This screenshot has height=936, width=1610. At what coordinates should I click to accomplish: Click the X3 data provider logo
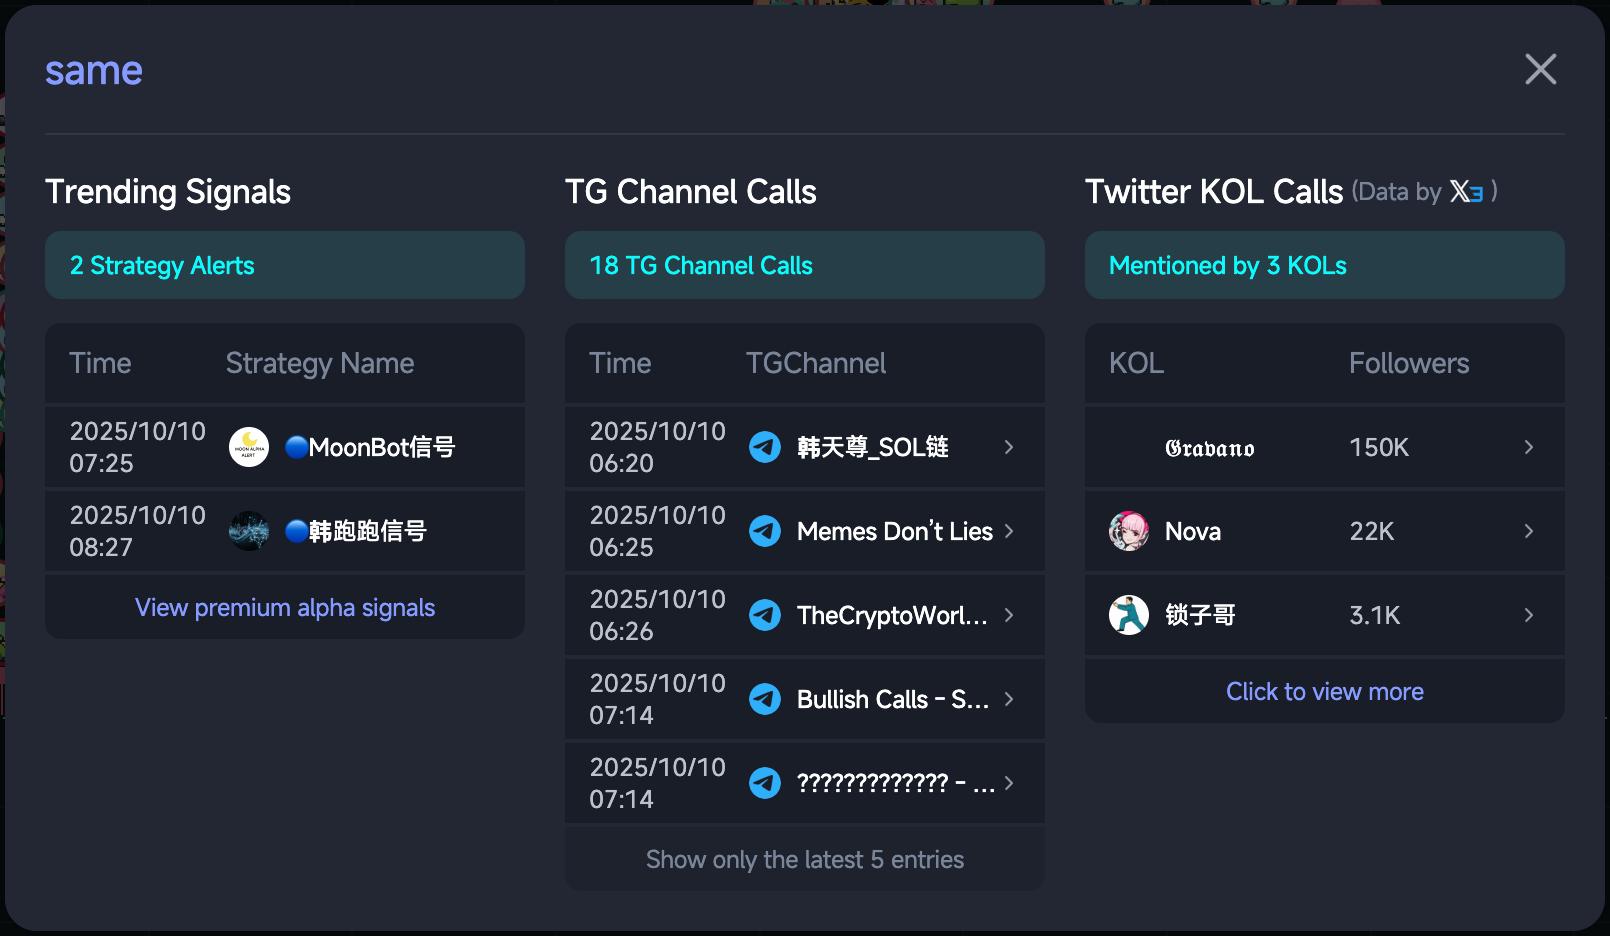(x=1466, y=192)
